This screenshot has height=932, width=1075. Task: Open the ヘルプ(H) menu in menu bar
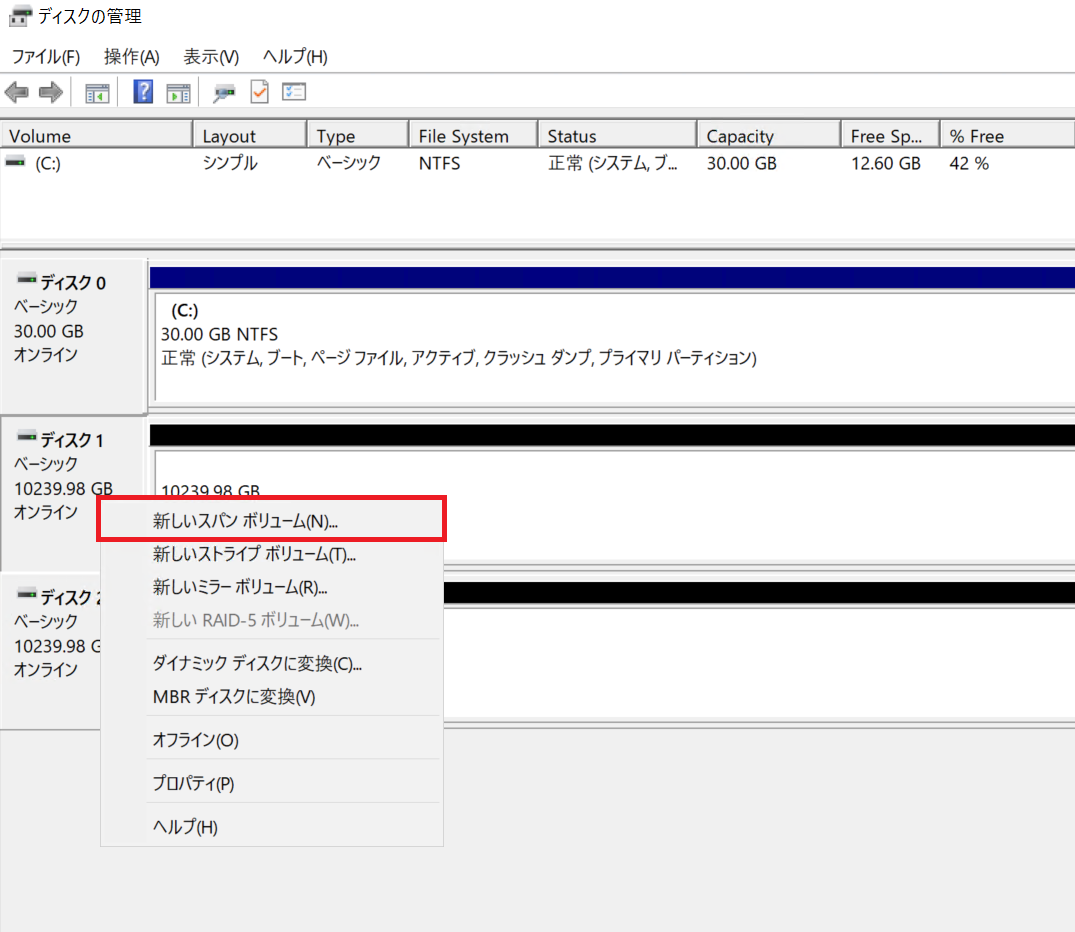tap(295, 56)
